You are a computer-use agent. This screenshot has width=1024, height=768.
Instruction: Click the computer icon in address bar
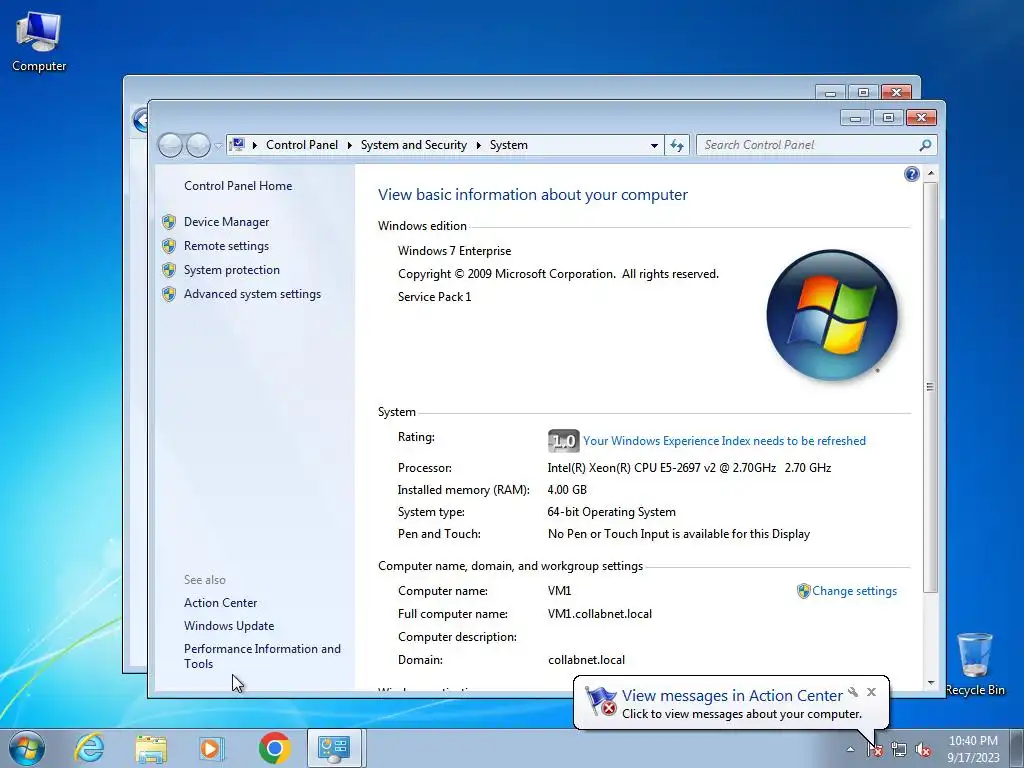pos(238,145)
